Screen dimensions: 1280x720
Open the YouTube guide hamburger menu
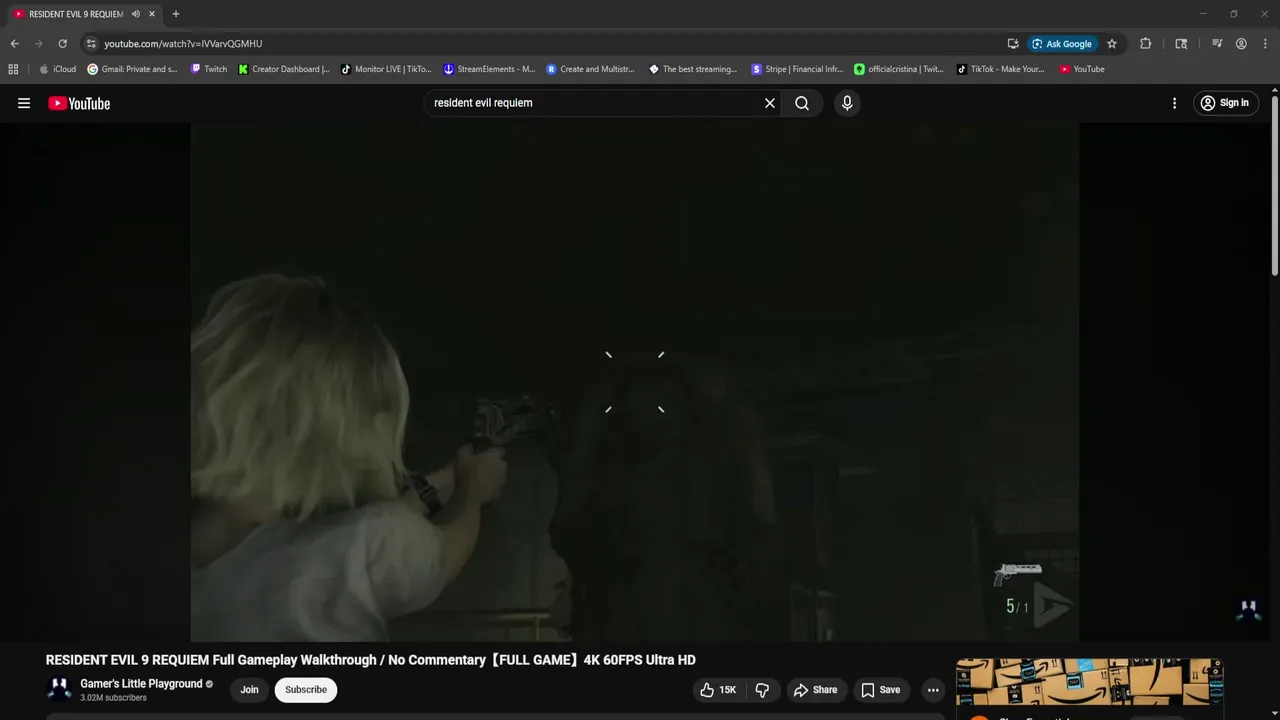tap(24, 103)
